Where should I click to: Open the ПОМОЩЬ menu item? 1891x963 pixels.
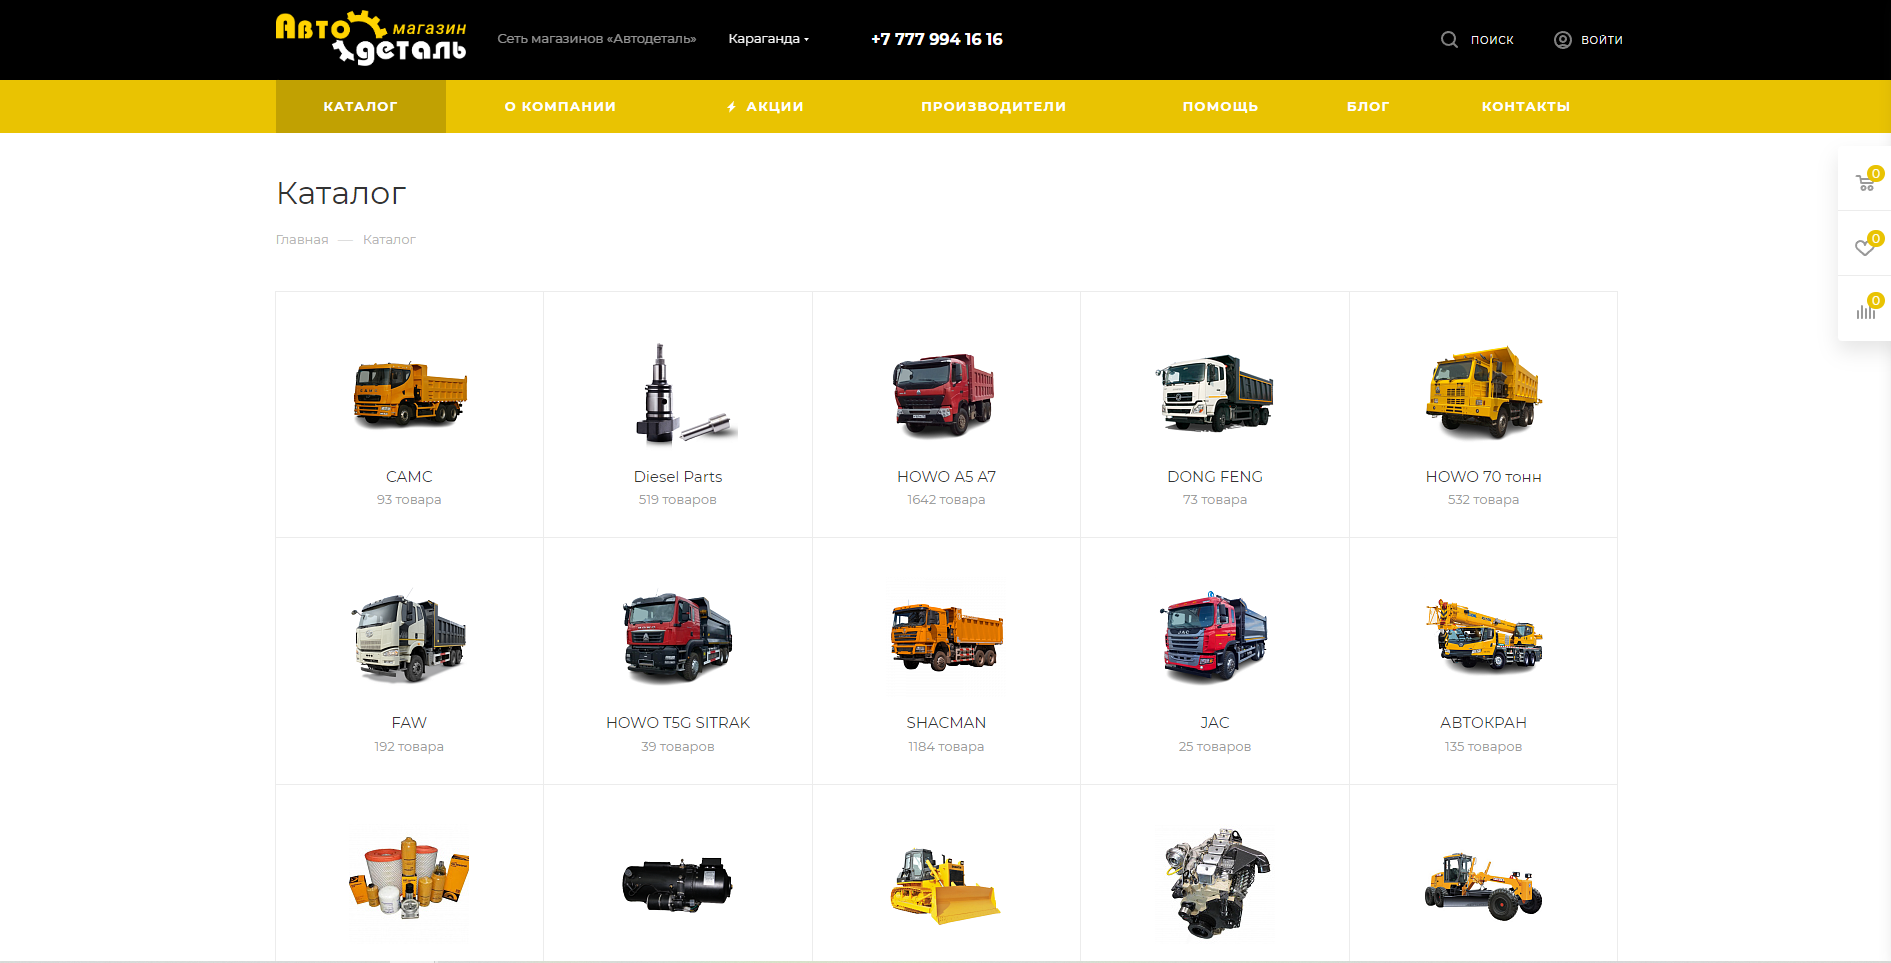tap(1220, 106)
